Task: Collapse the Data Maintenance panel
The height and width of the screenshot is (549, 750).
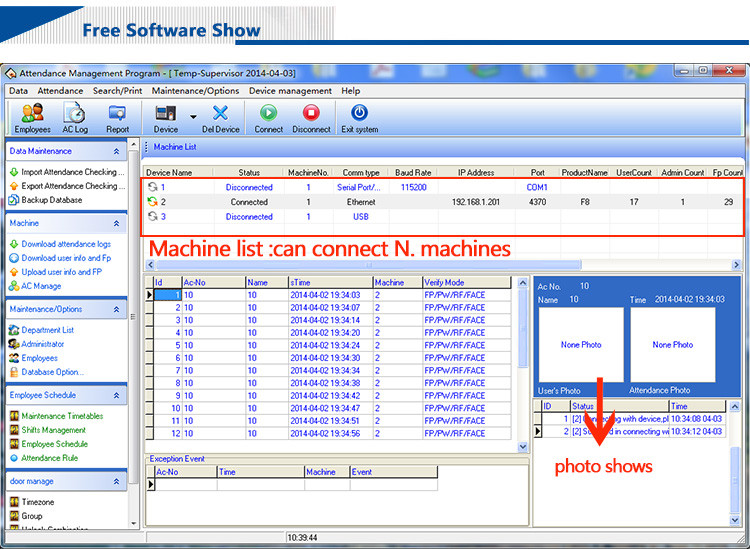Action: point(117,151)
